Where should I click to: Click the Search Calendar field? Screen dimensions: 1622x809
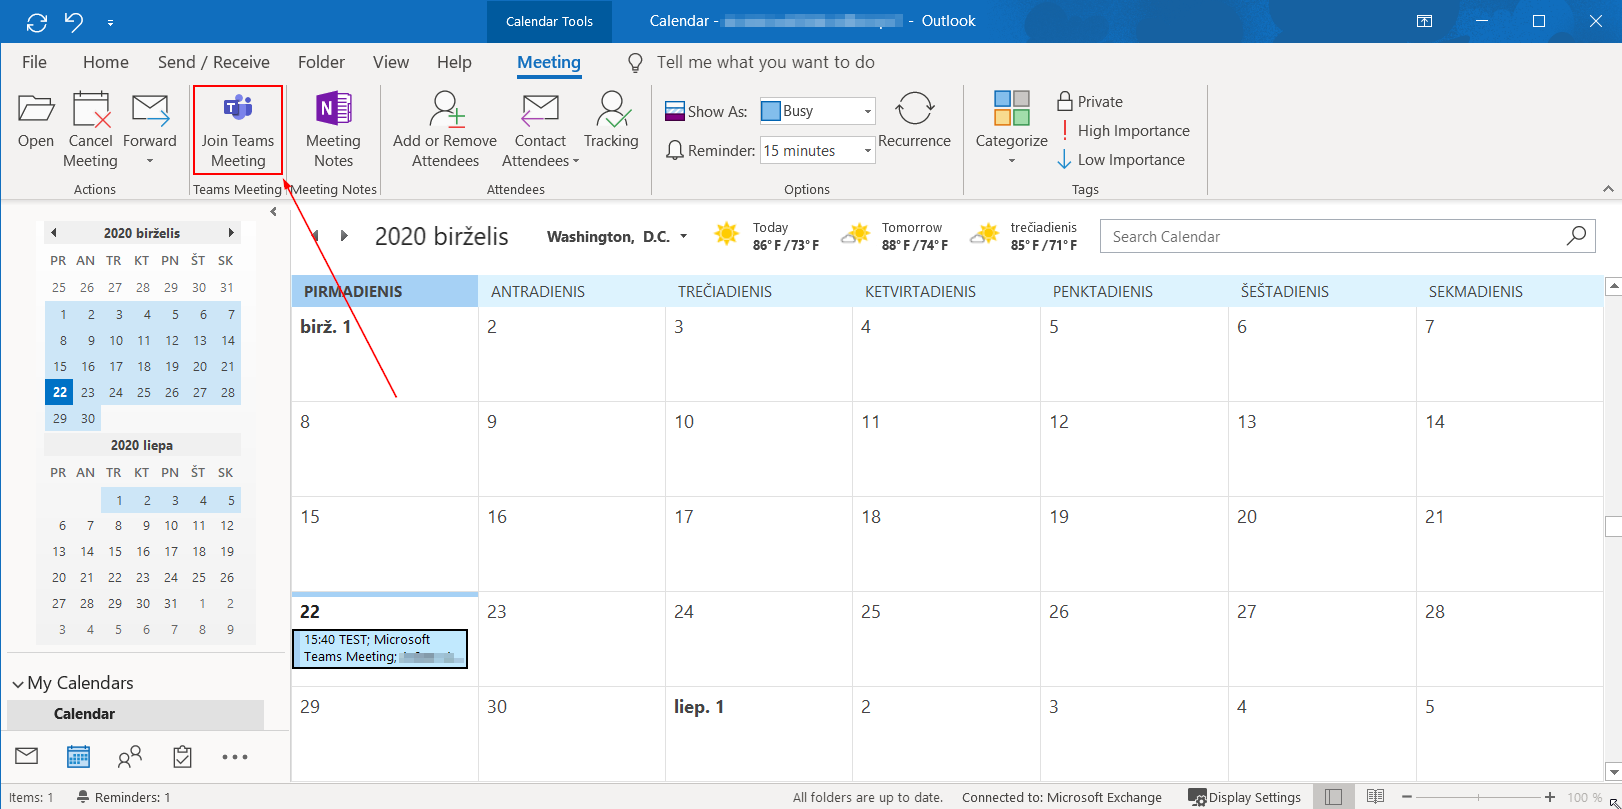(1335, 237)
